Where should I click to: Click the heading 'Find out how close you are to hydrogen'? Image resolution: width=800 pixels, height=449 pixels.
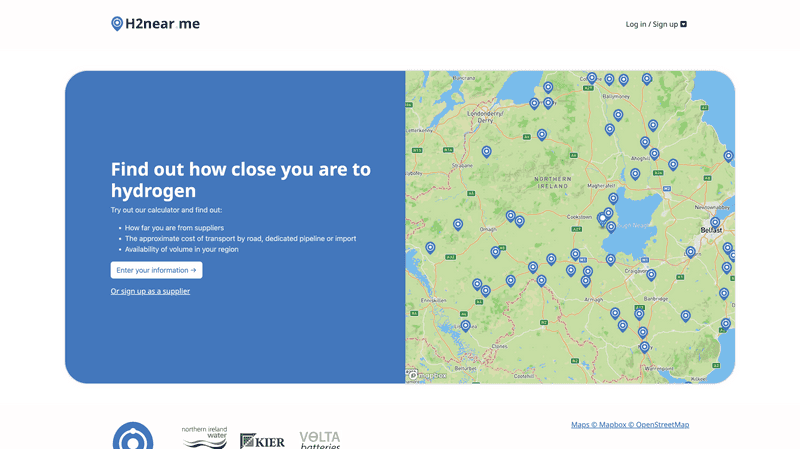tap(241, 180)
